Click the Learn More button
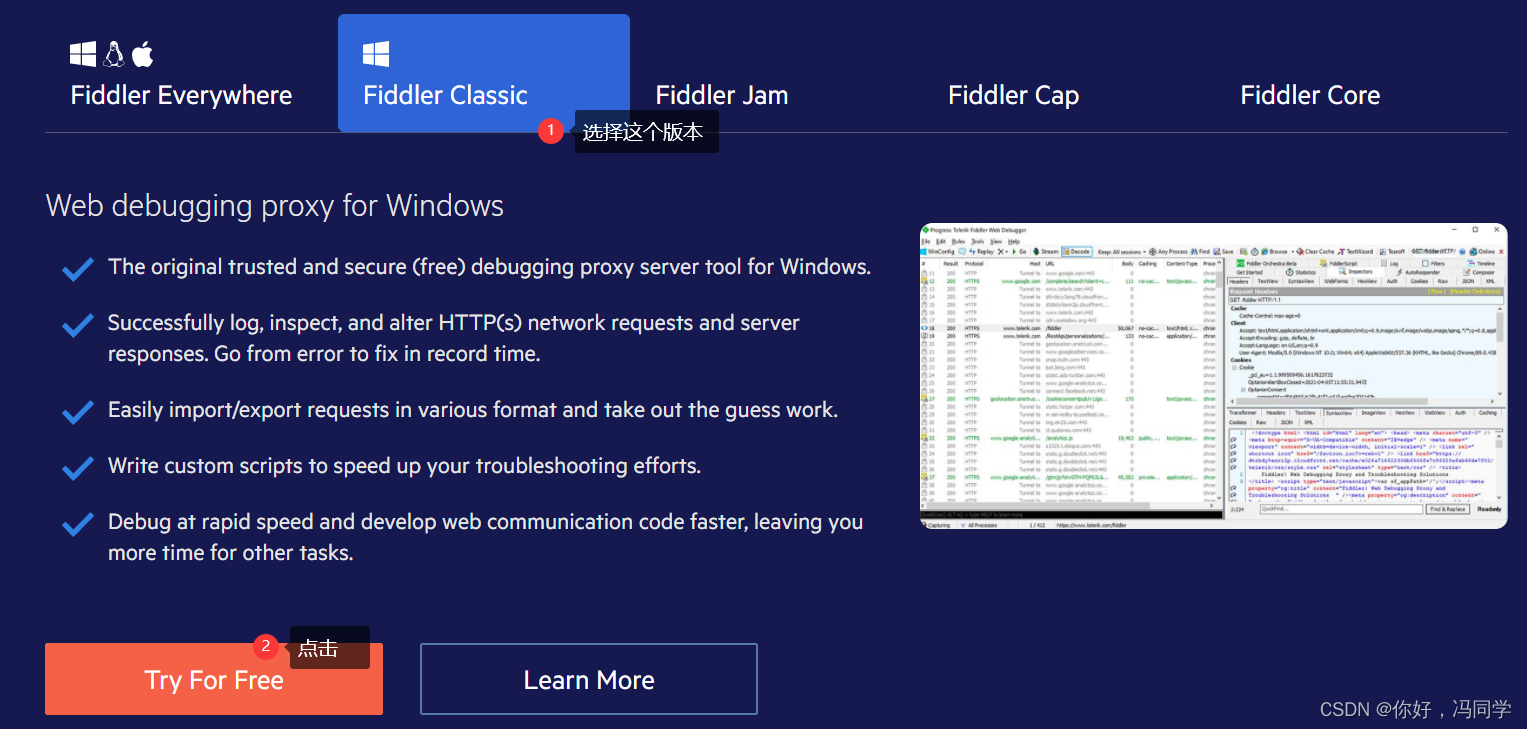1527x729 pixels. click(589, 679)
